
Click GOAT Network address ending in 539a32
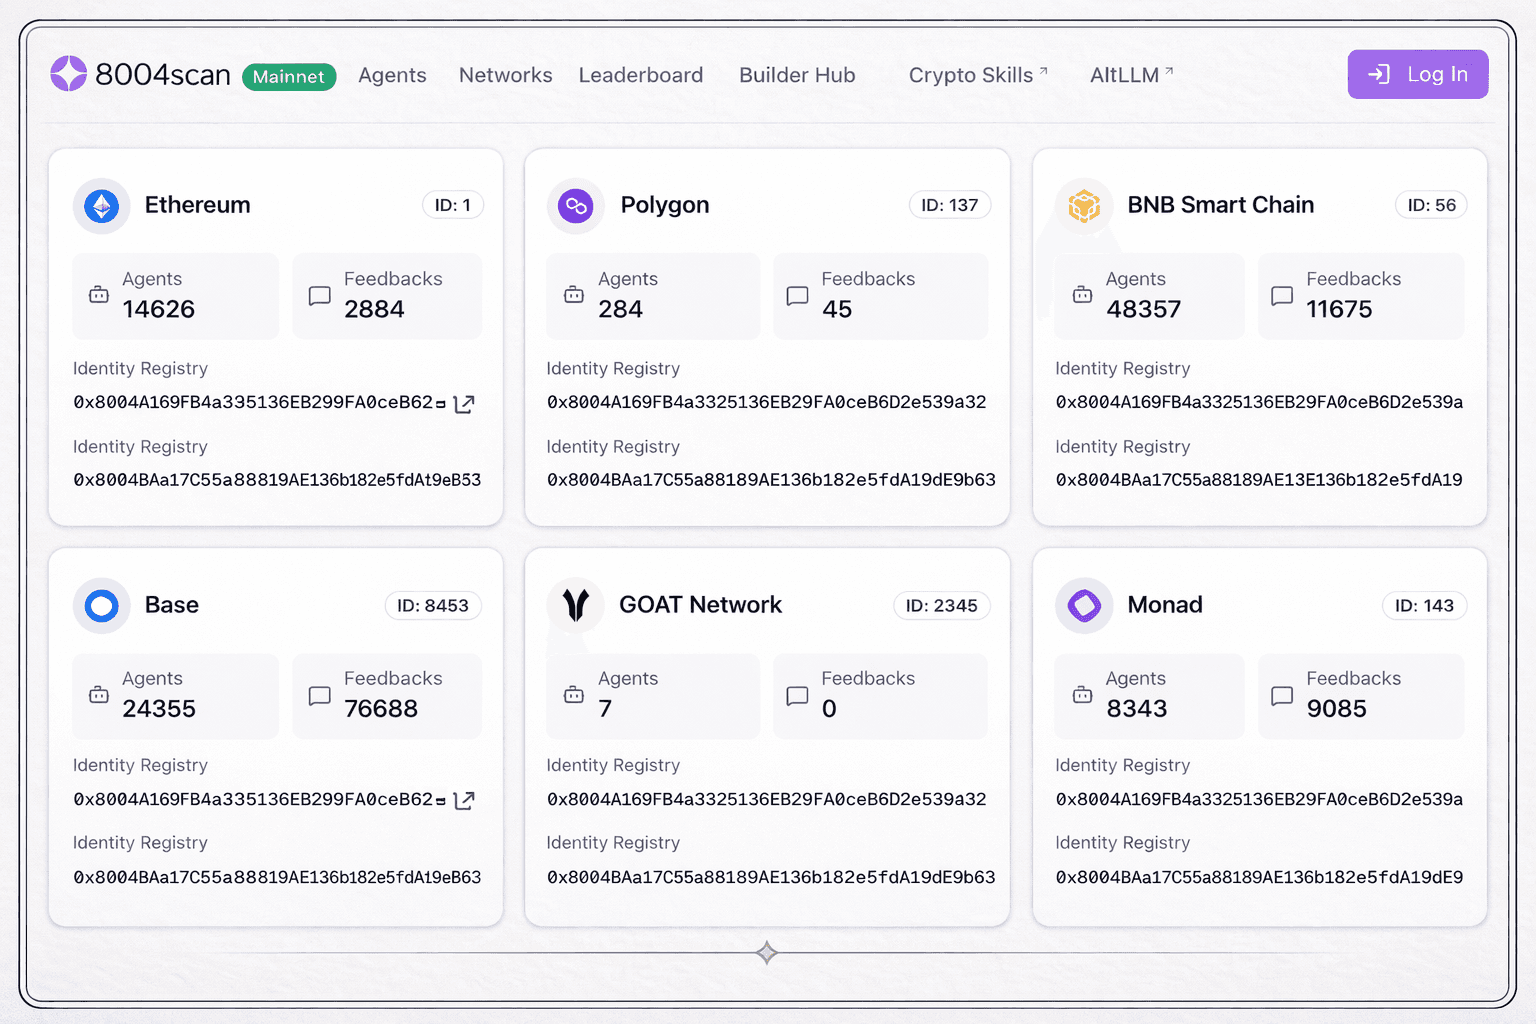767,800
